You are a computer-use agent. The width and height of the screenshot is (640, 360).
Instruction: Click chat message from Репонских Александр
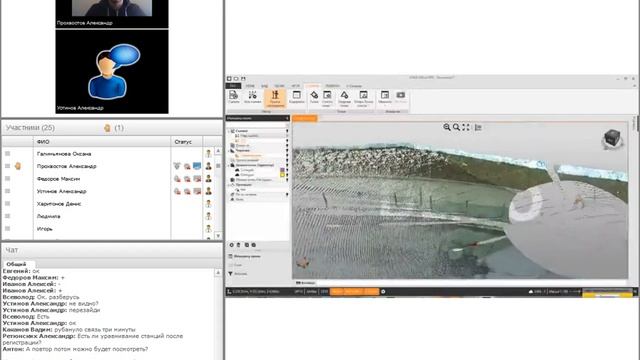93,339
